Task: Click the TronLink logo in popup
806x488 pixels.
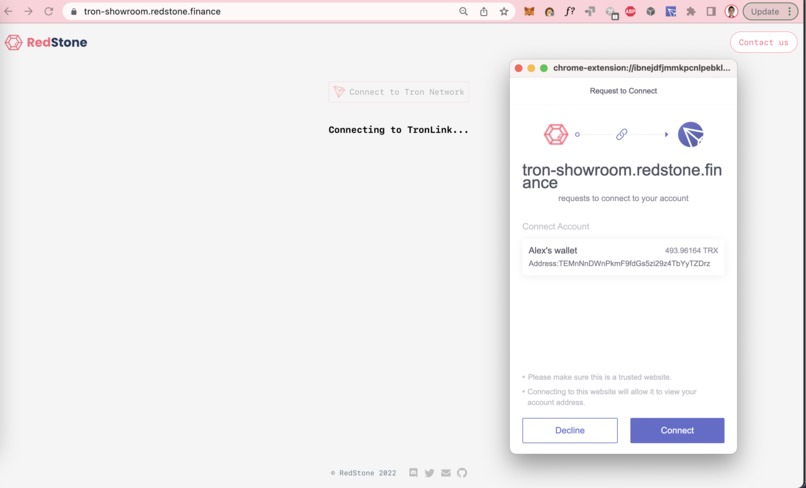Action: [x=690, y=134]
